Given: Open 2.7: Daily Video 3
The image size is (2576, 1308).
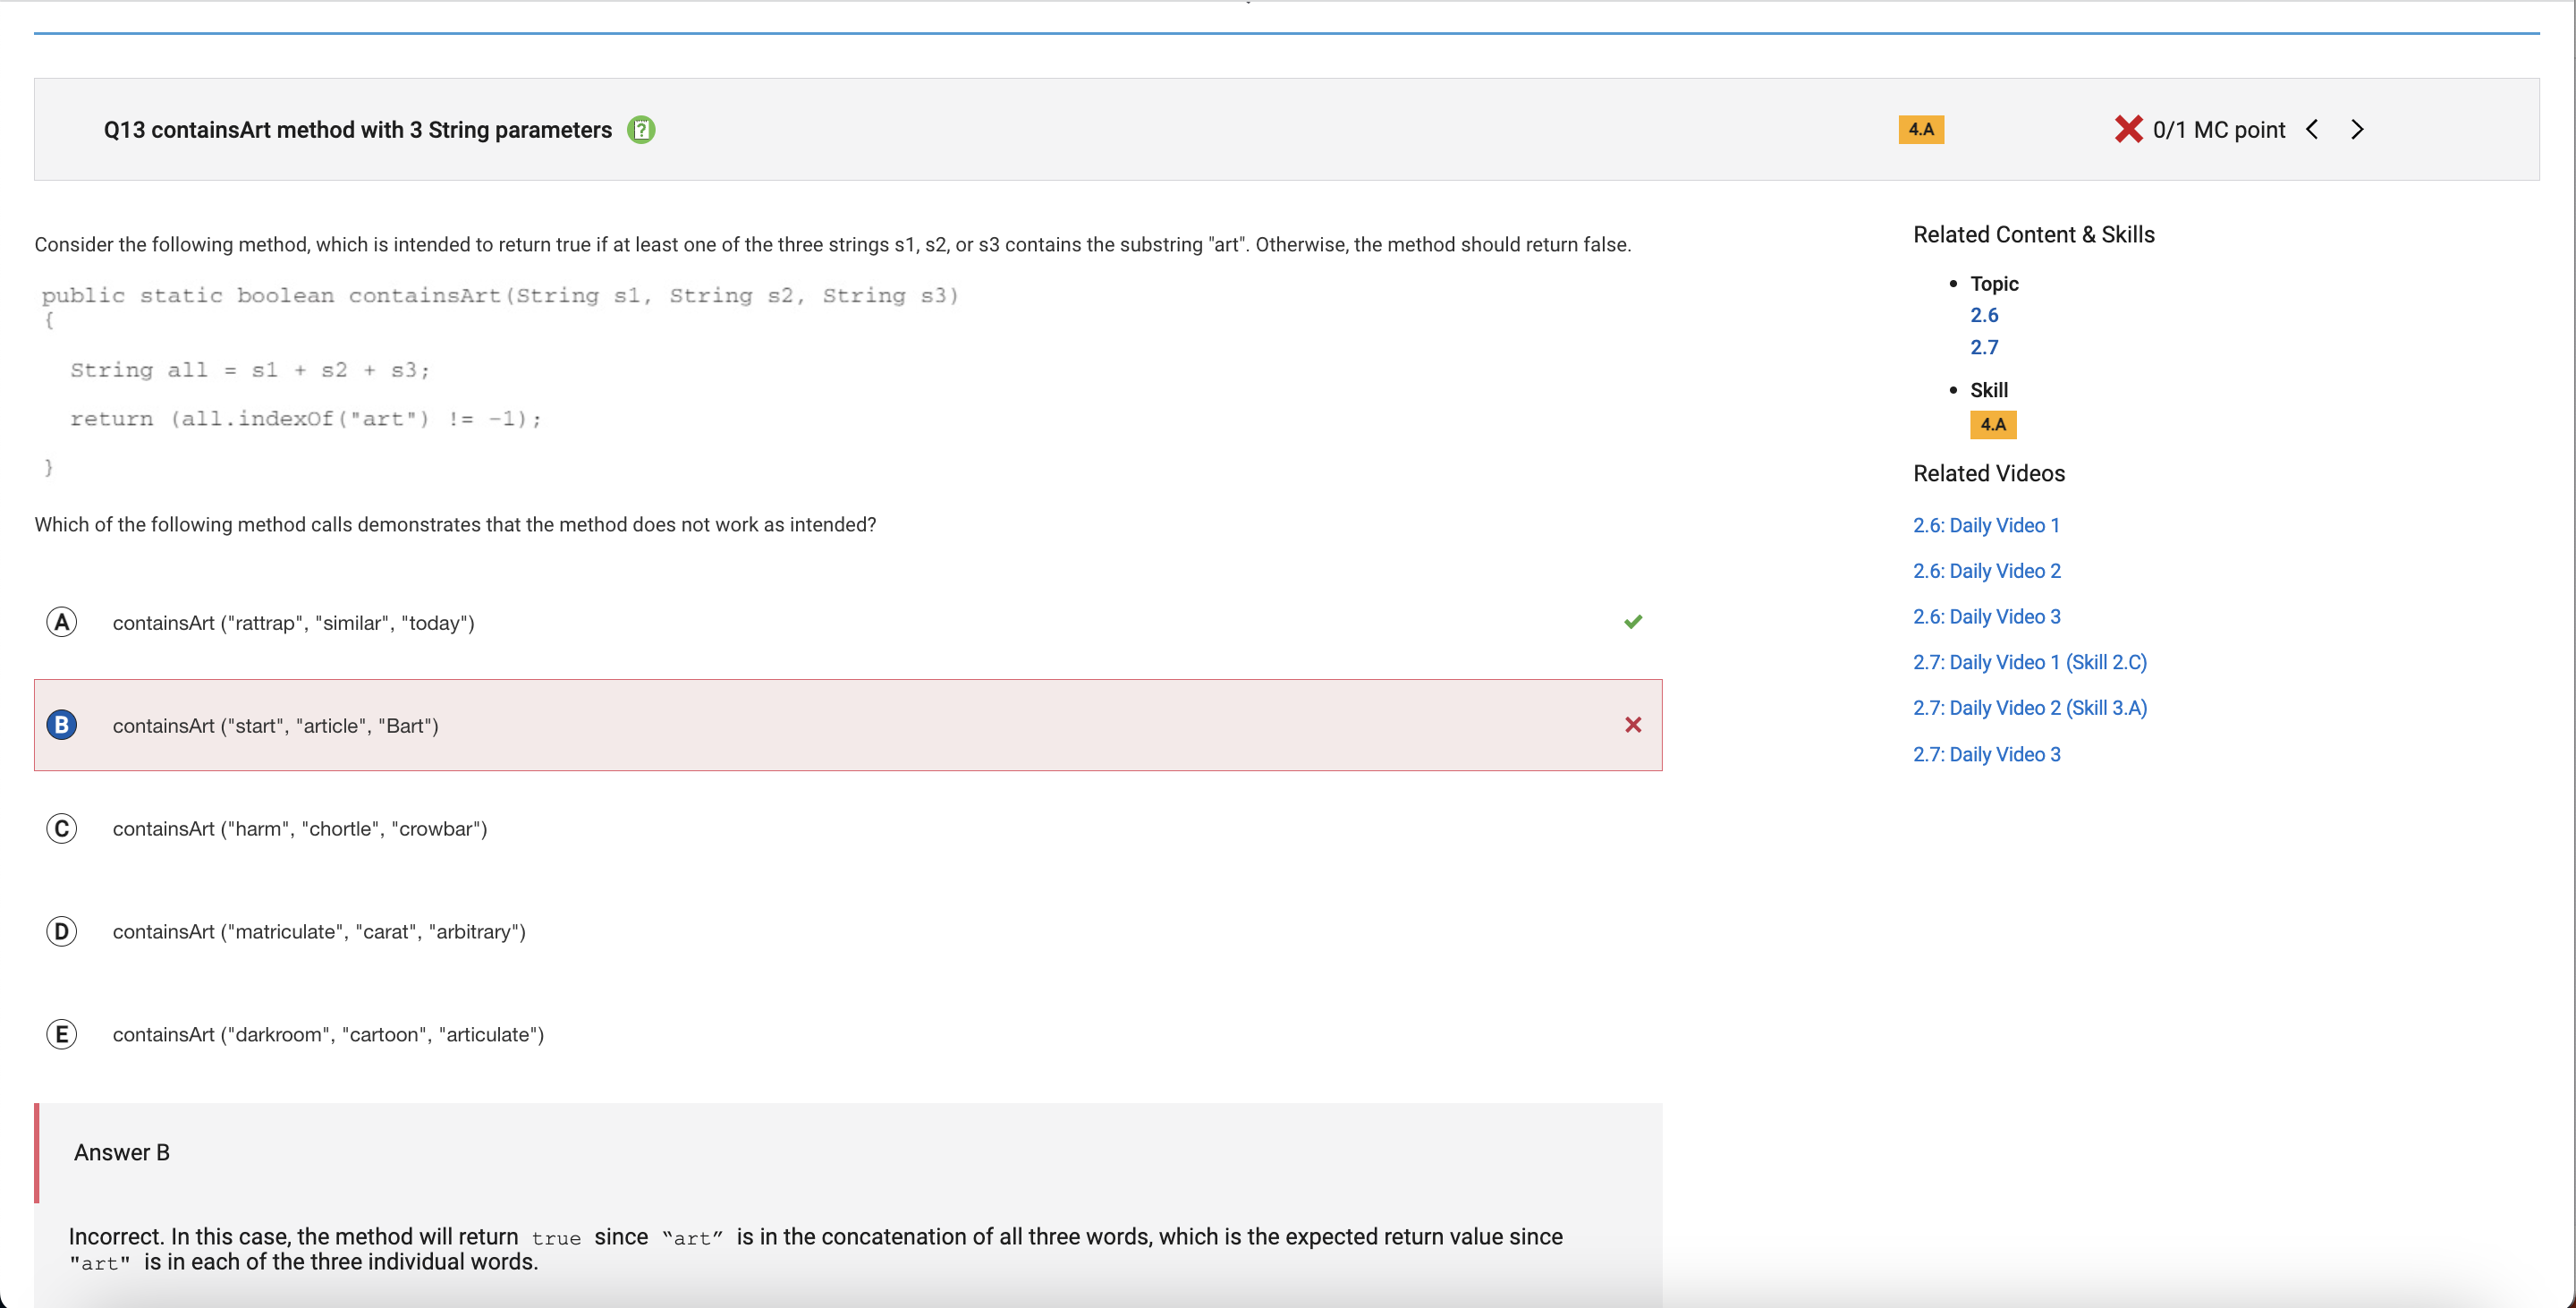Looking at the screenshot, I should coord(1986,755).
